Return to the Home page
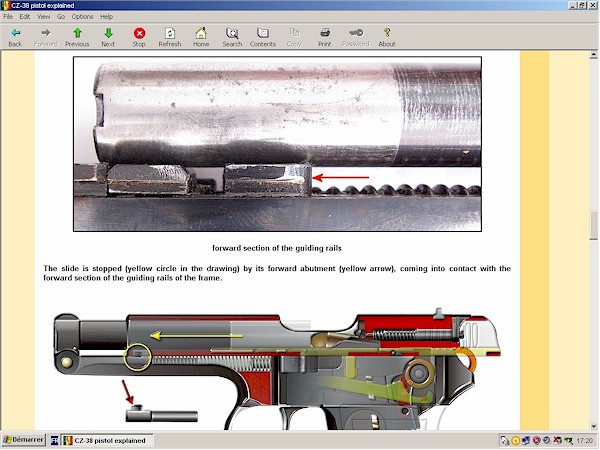Image resolution: width=600 pixels, height=450 pixels. click(201, 37)
